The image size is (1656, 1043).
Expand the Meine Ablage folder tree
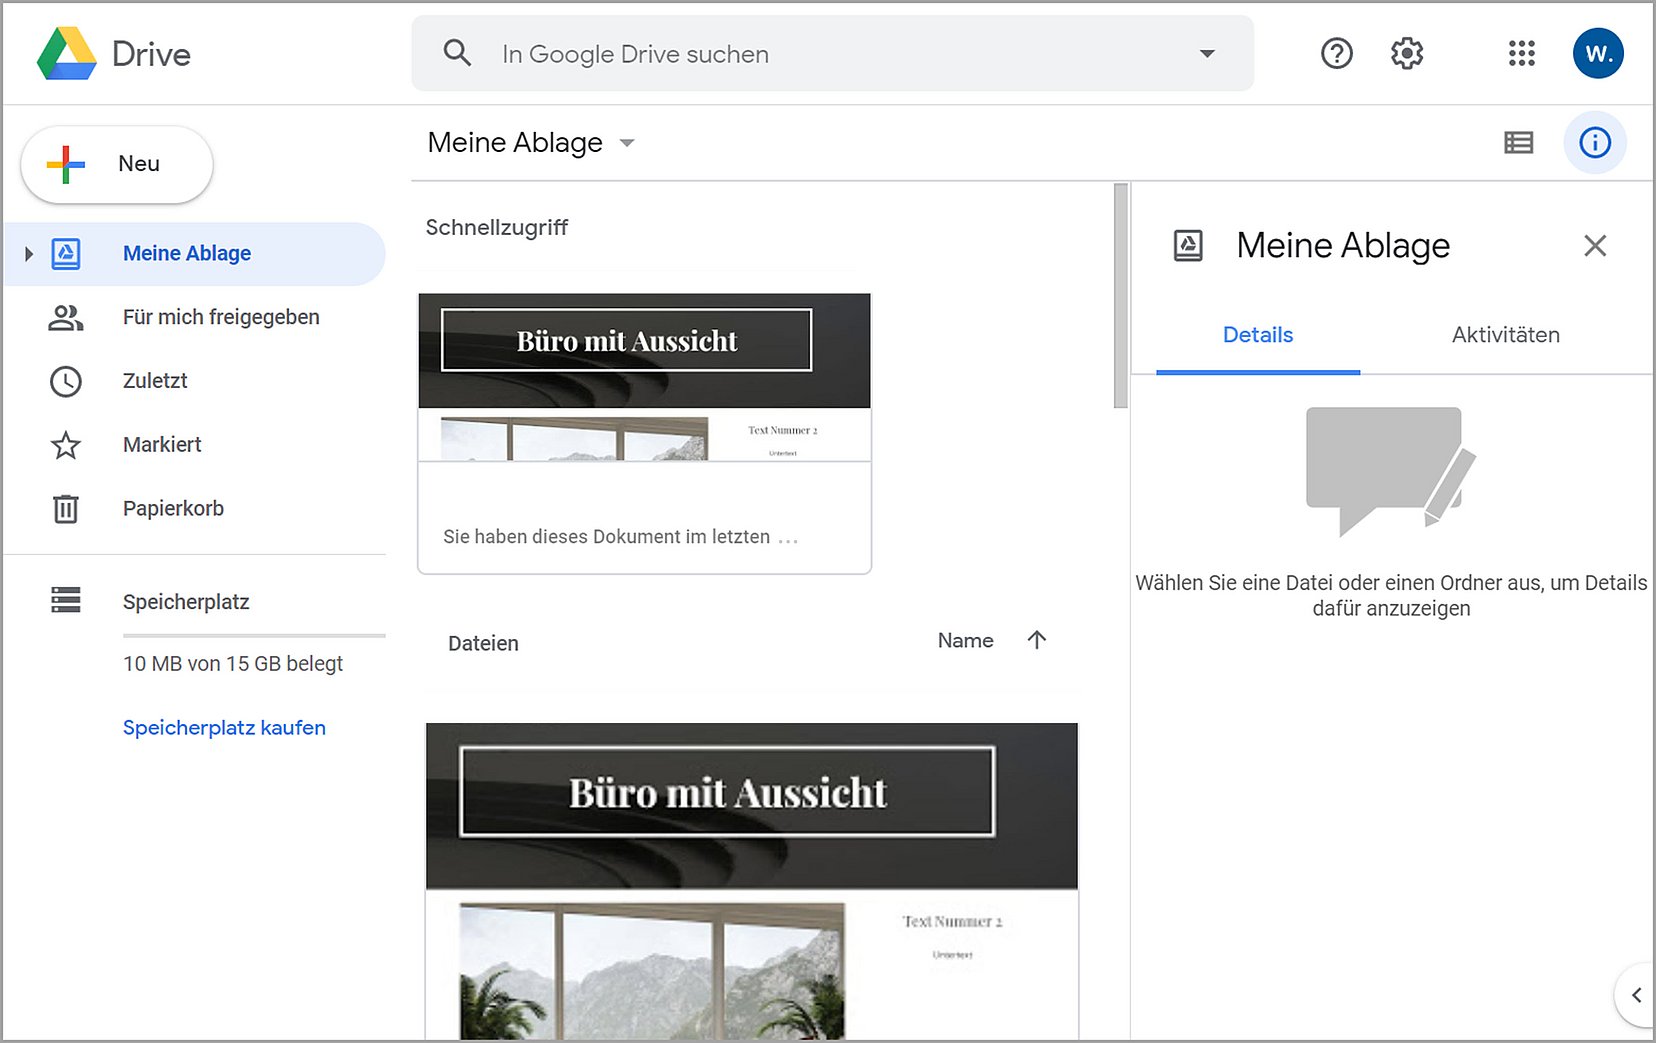29,254
